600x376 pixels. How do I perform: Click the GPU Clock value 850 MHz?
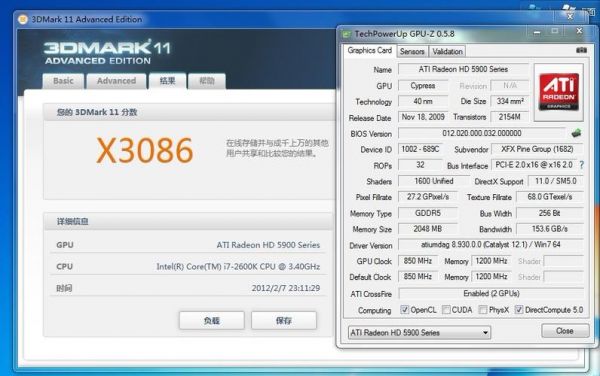418,261
